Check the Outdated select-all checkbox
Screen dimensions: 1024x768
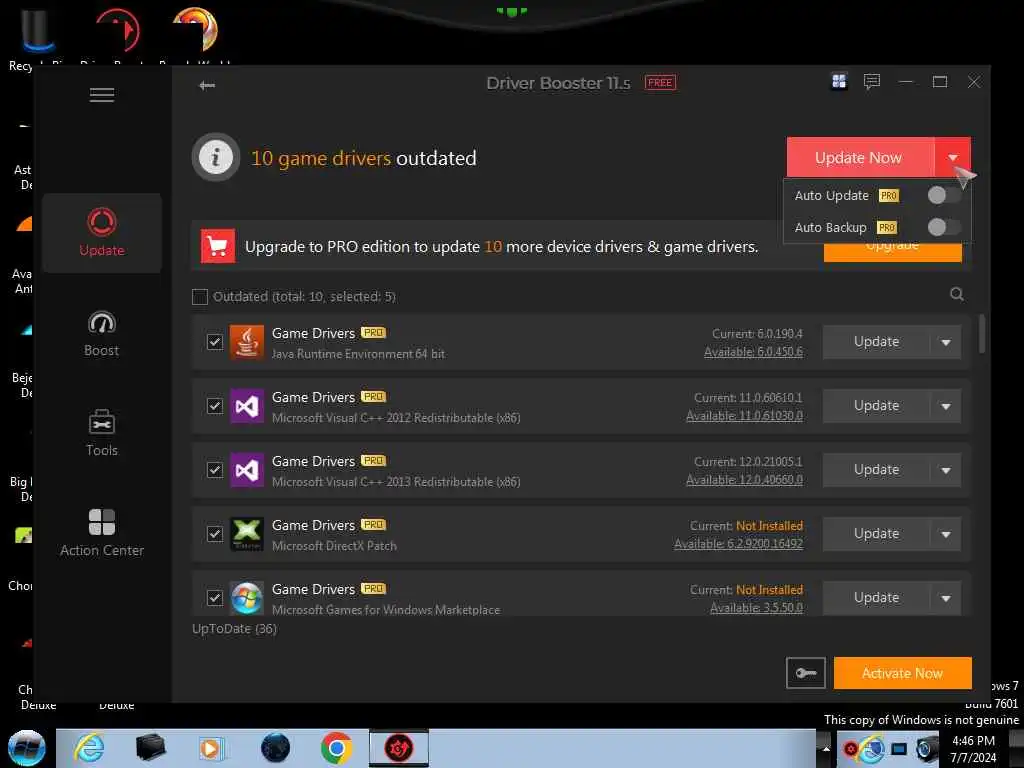(200, 297)
